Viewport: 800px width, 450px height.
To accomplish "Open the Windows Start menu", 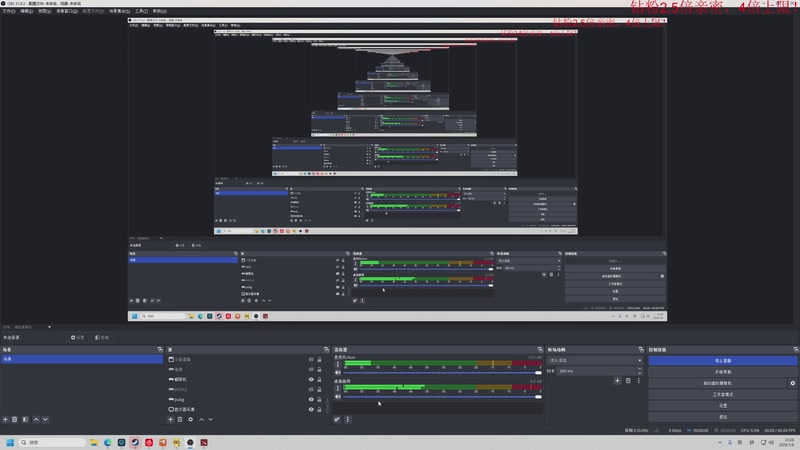I will coord(10,442).
